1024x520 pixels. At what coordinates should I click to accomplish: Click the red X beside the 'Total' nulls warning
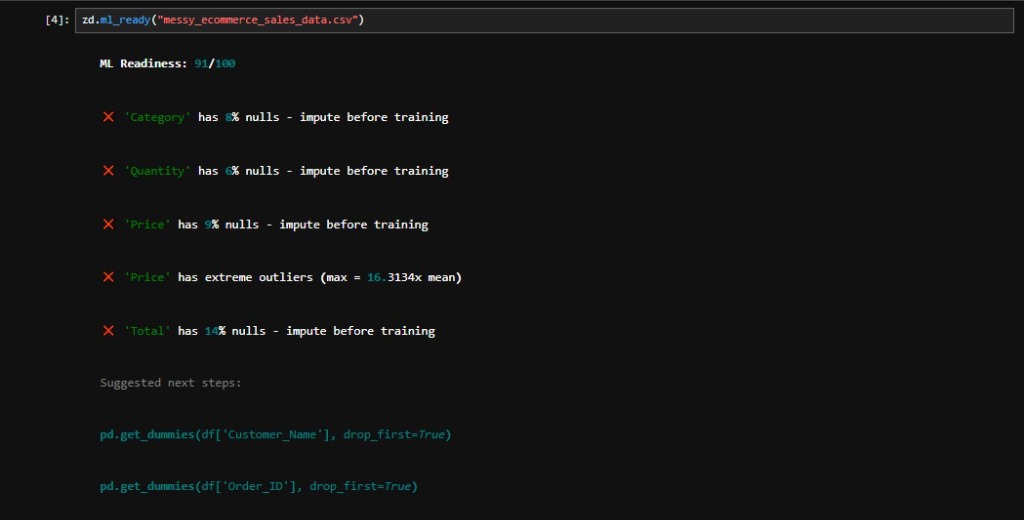click(x=108, y=331)
